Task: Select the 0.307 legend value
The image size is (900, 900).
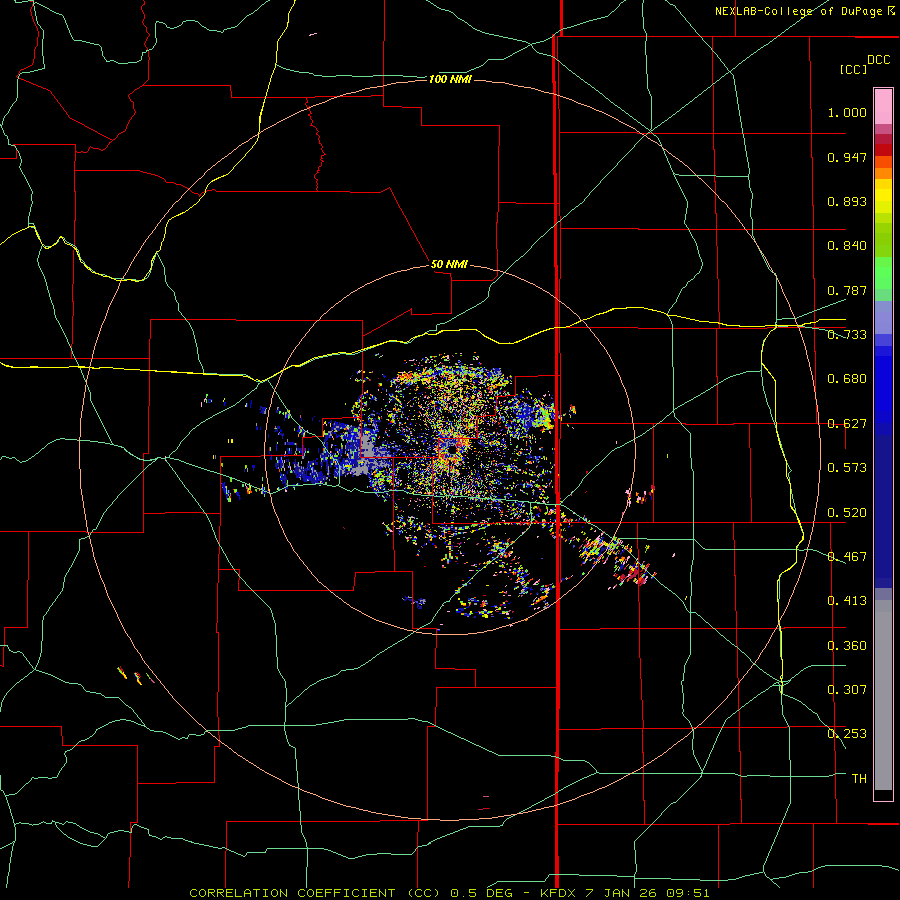Action: click(847, 690)
